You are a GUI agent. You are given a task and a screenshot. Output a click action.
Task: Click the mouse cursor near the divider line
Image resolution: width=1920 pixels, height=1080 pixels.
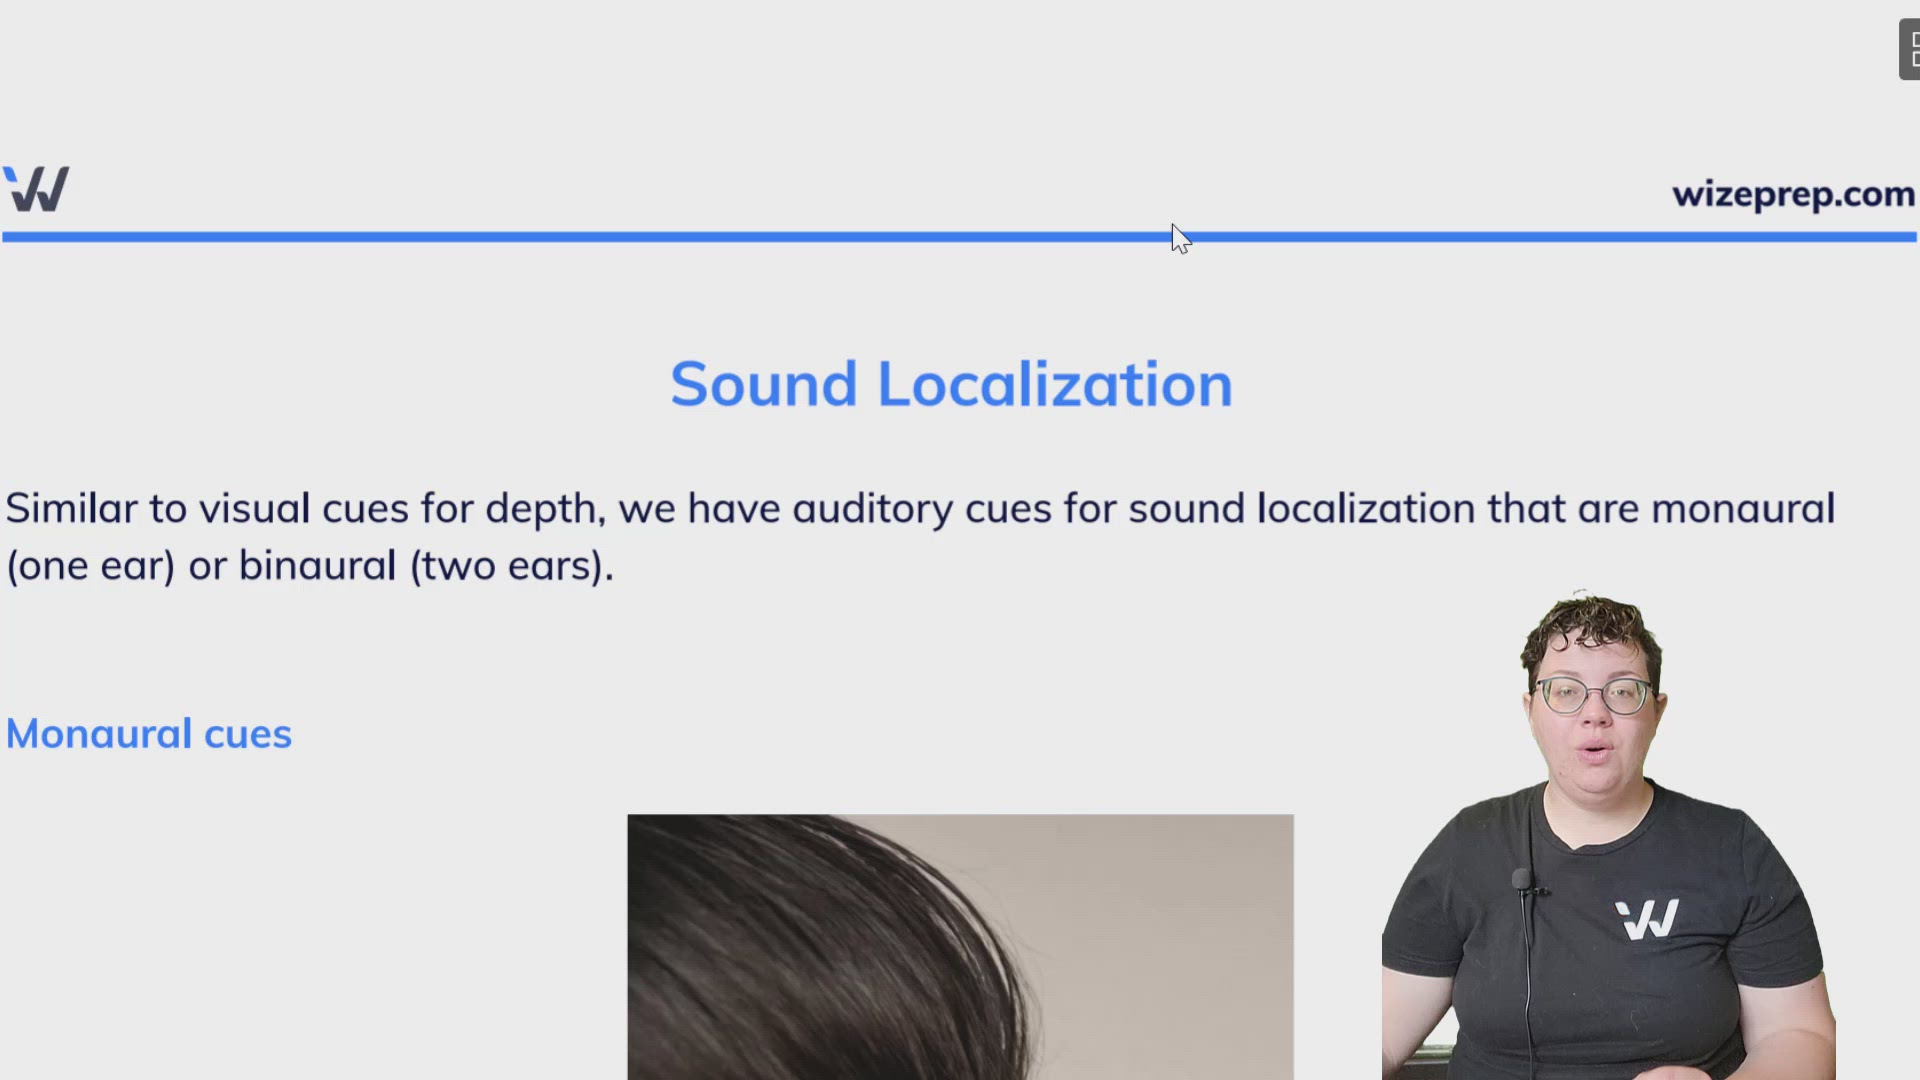pos(1178,240)
